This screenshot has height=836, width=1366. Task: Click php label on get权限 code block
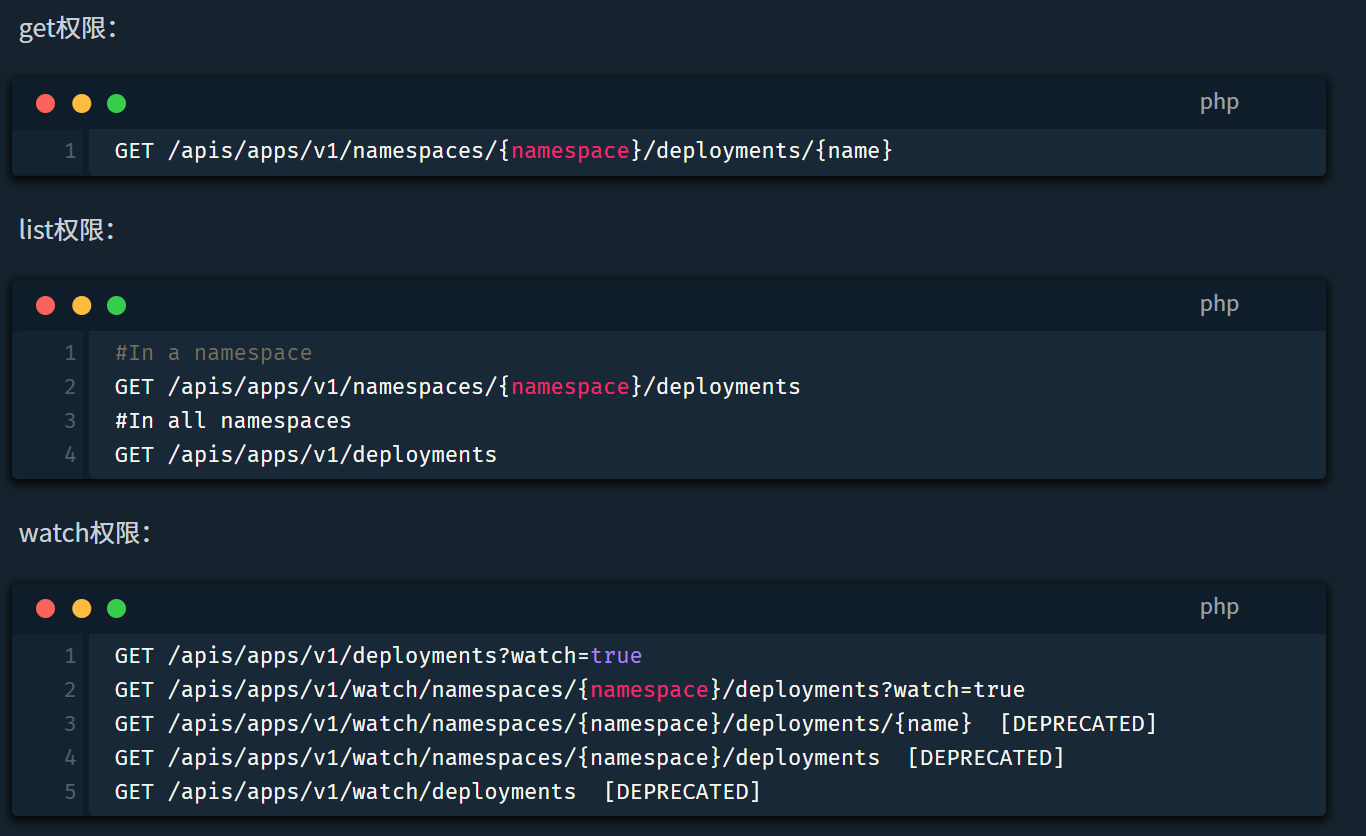[x=1219, y=102]
